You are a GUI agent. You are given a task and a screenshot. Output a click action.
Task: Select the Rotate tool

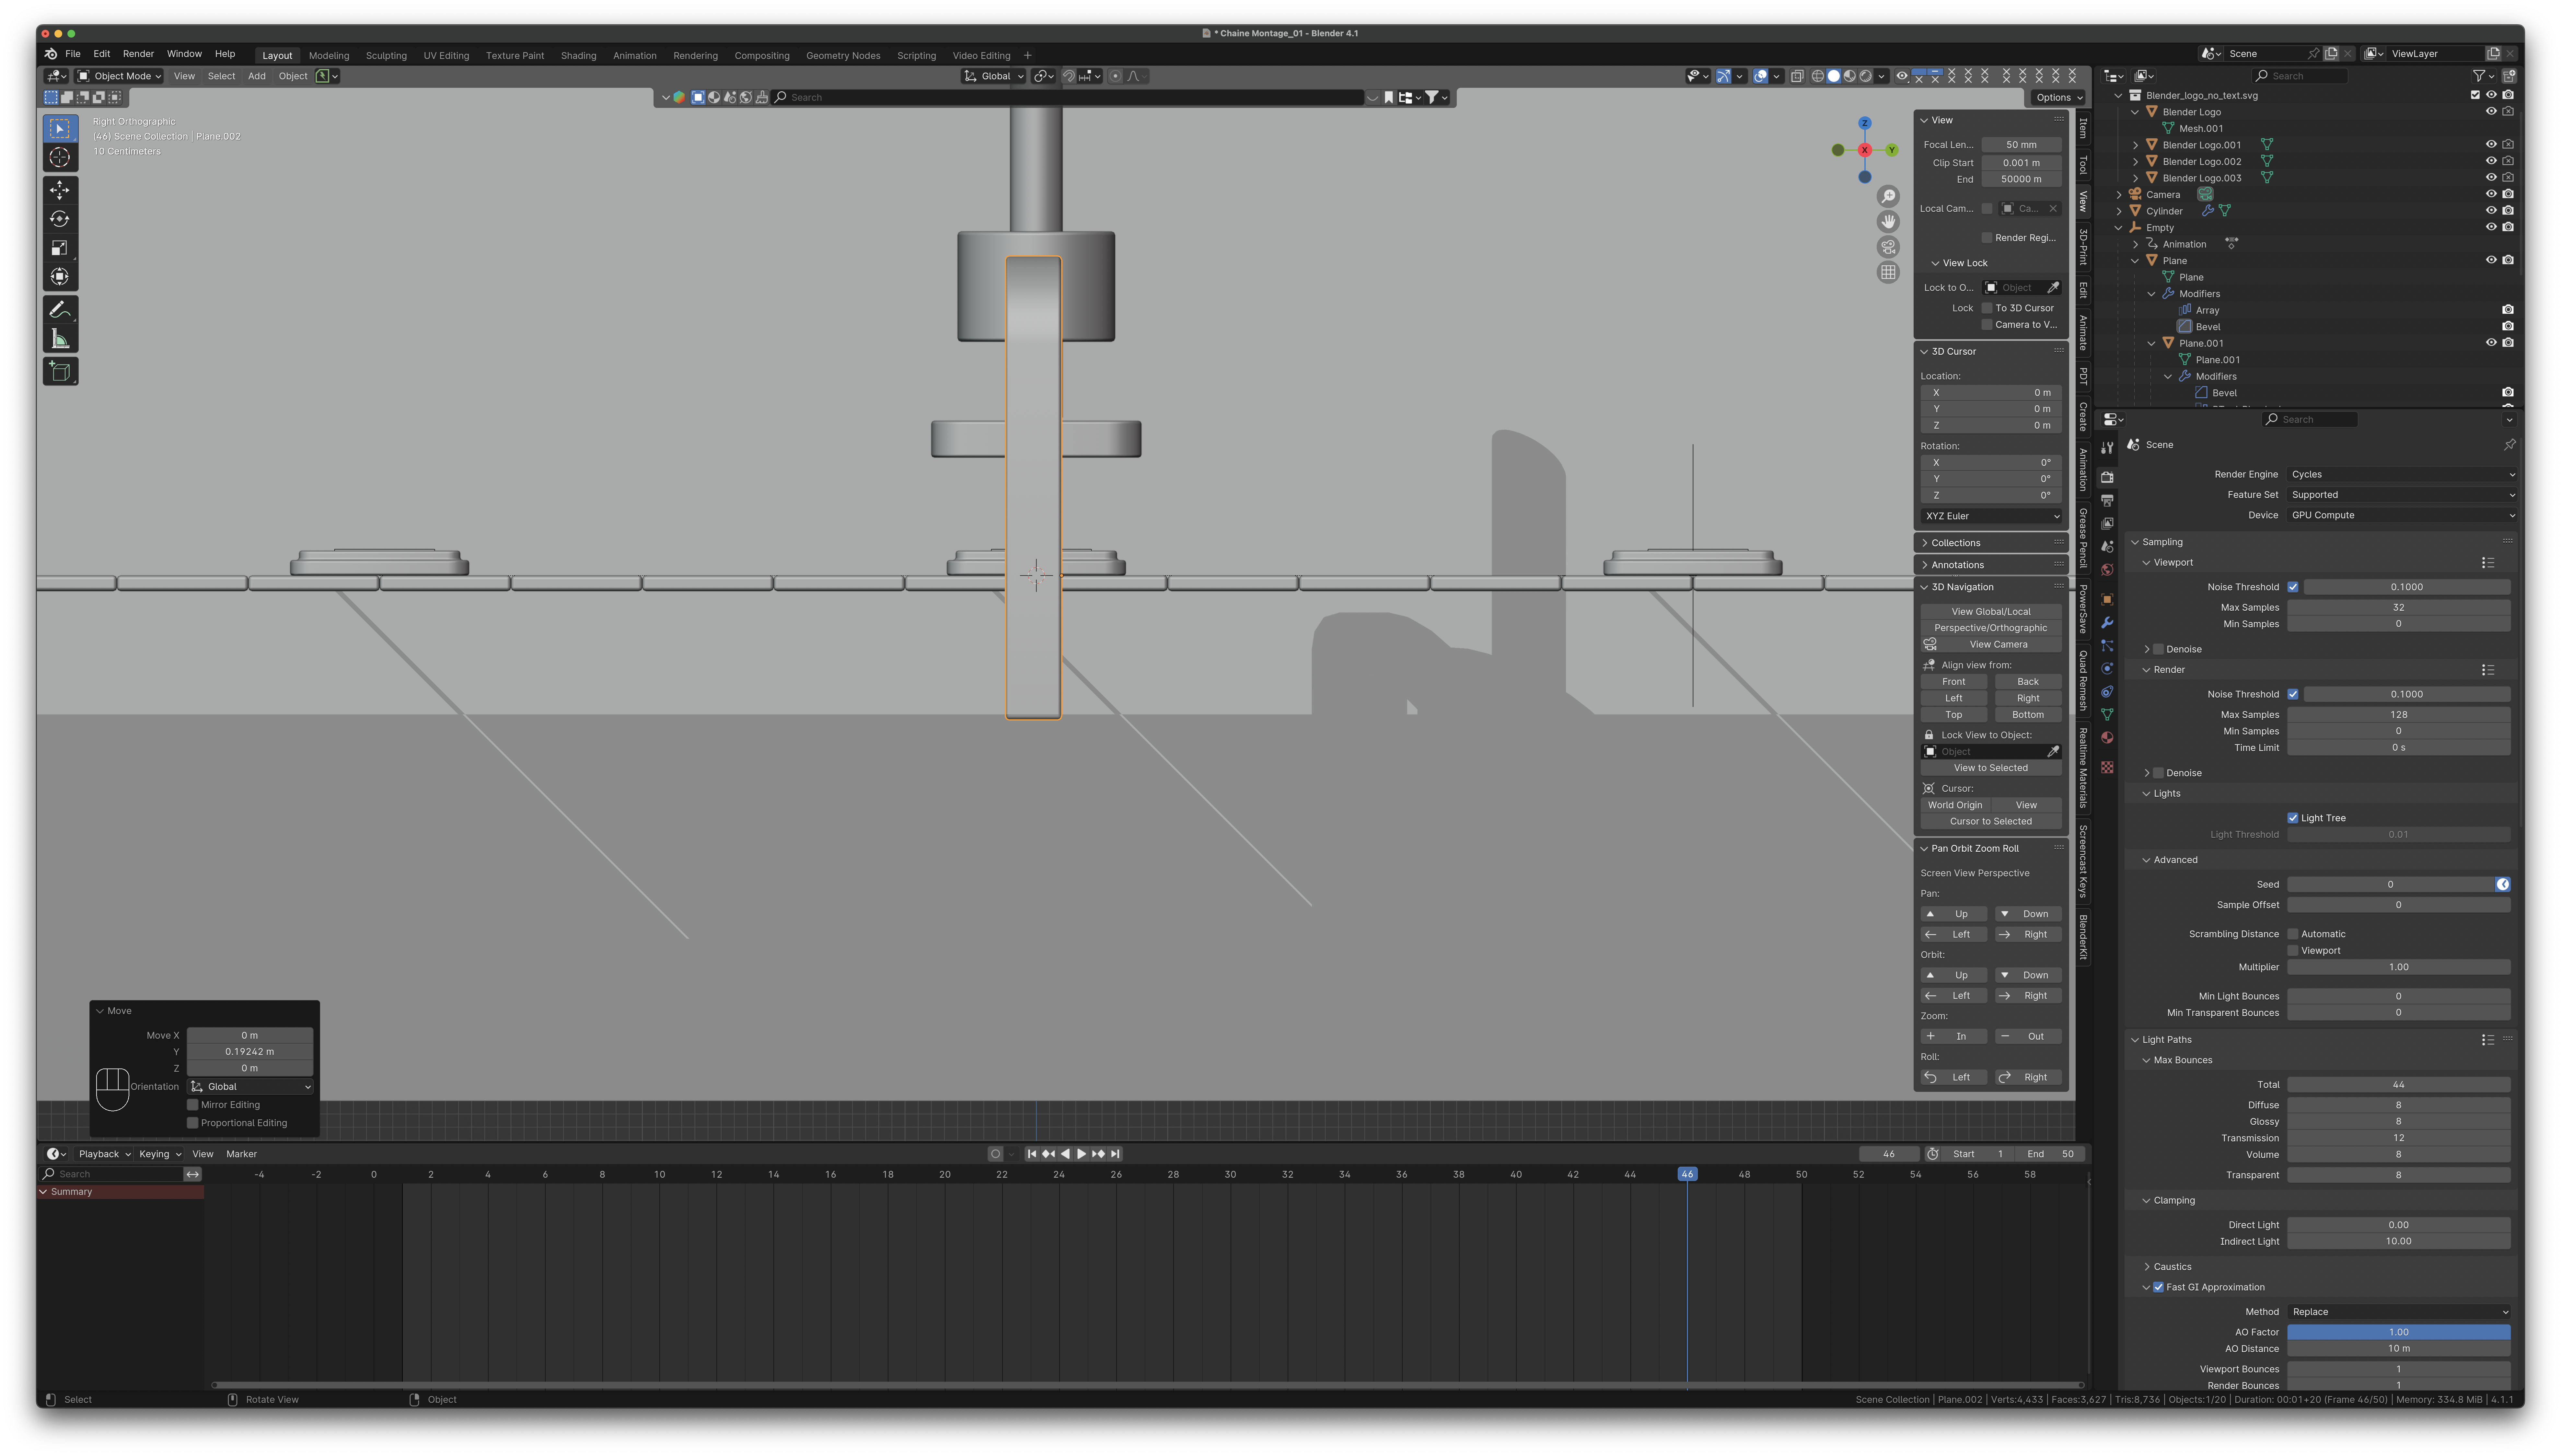pos(60,219)
